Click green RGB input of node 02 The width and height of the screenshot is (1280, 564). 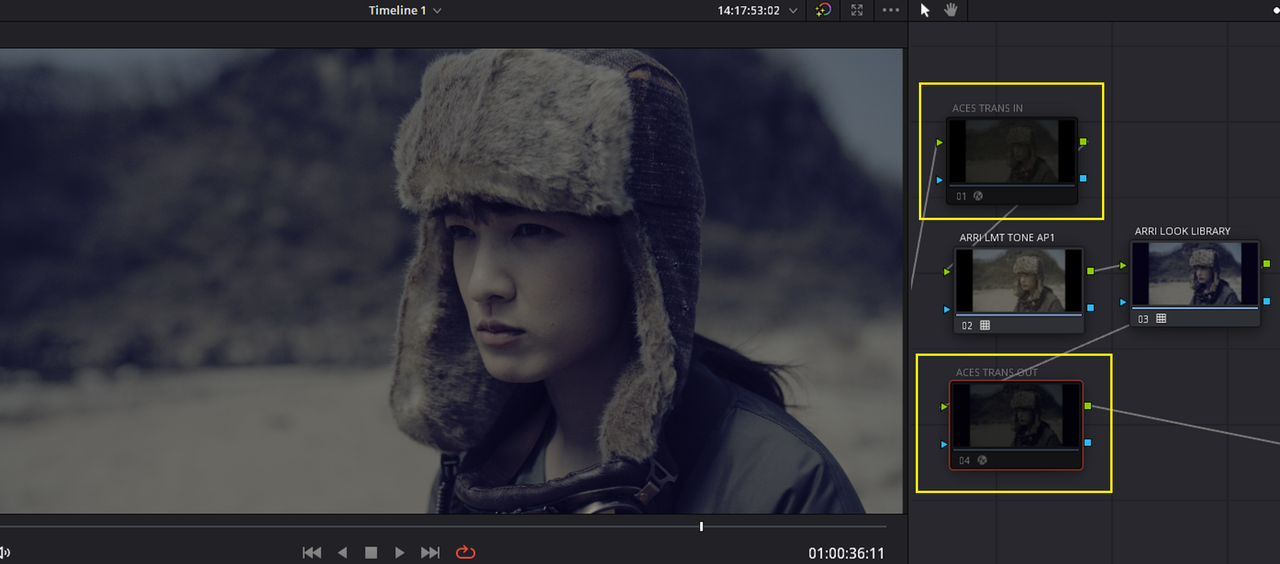pos(947,271)
